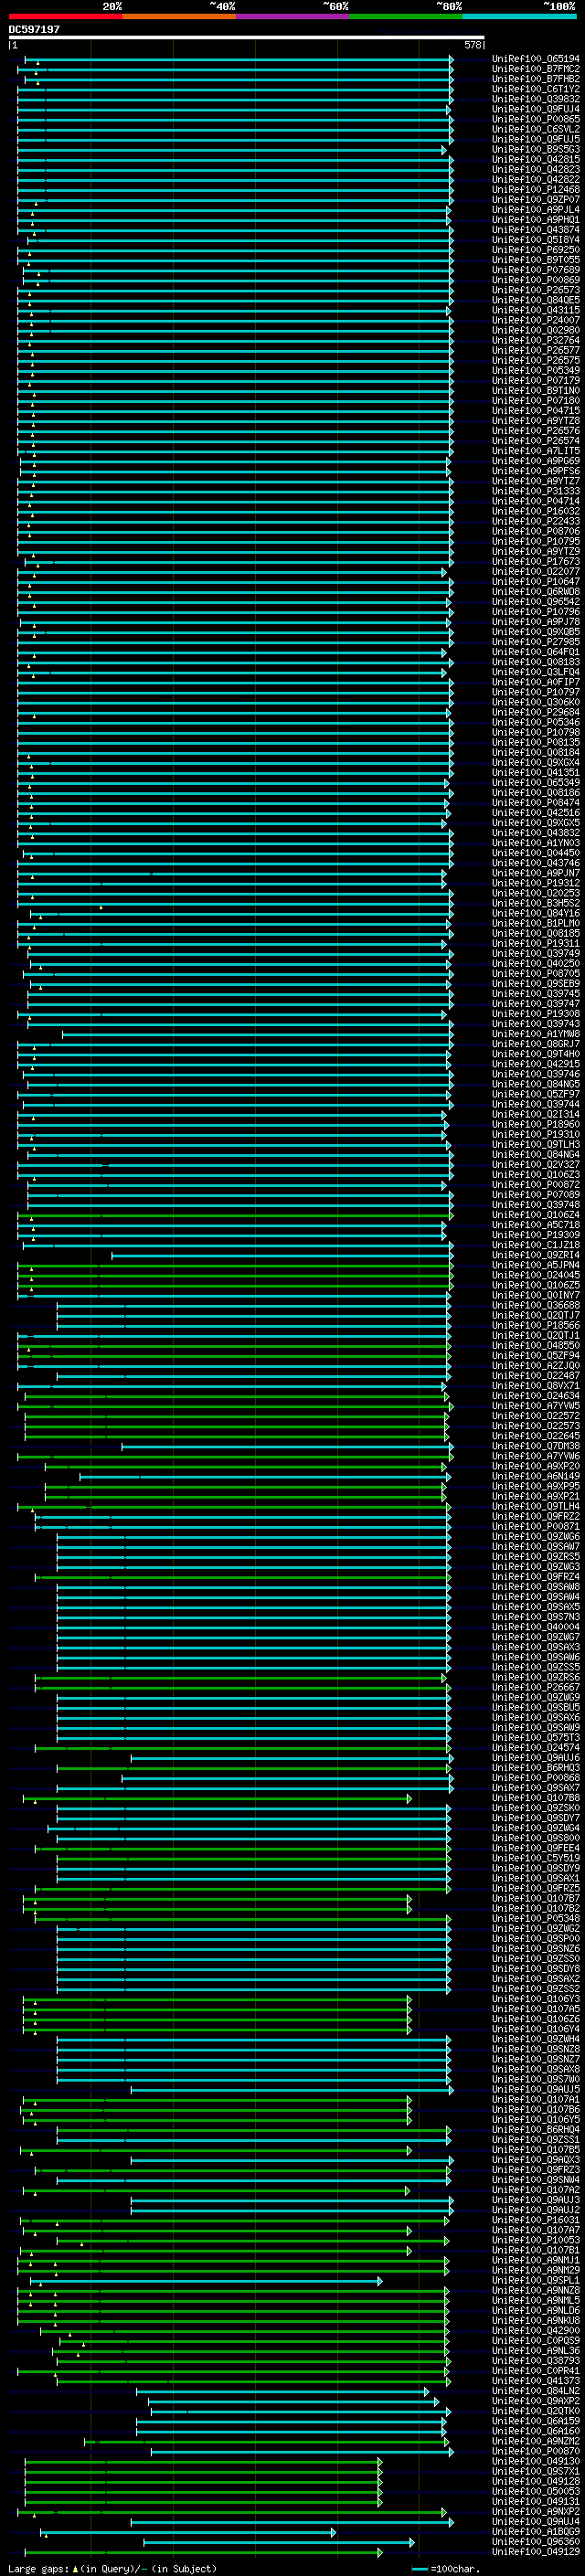The image size is (585, 2576).
Task: Select the UniRef100_P05348 label
Action: [x=536, y=1918]
